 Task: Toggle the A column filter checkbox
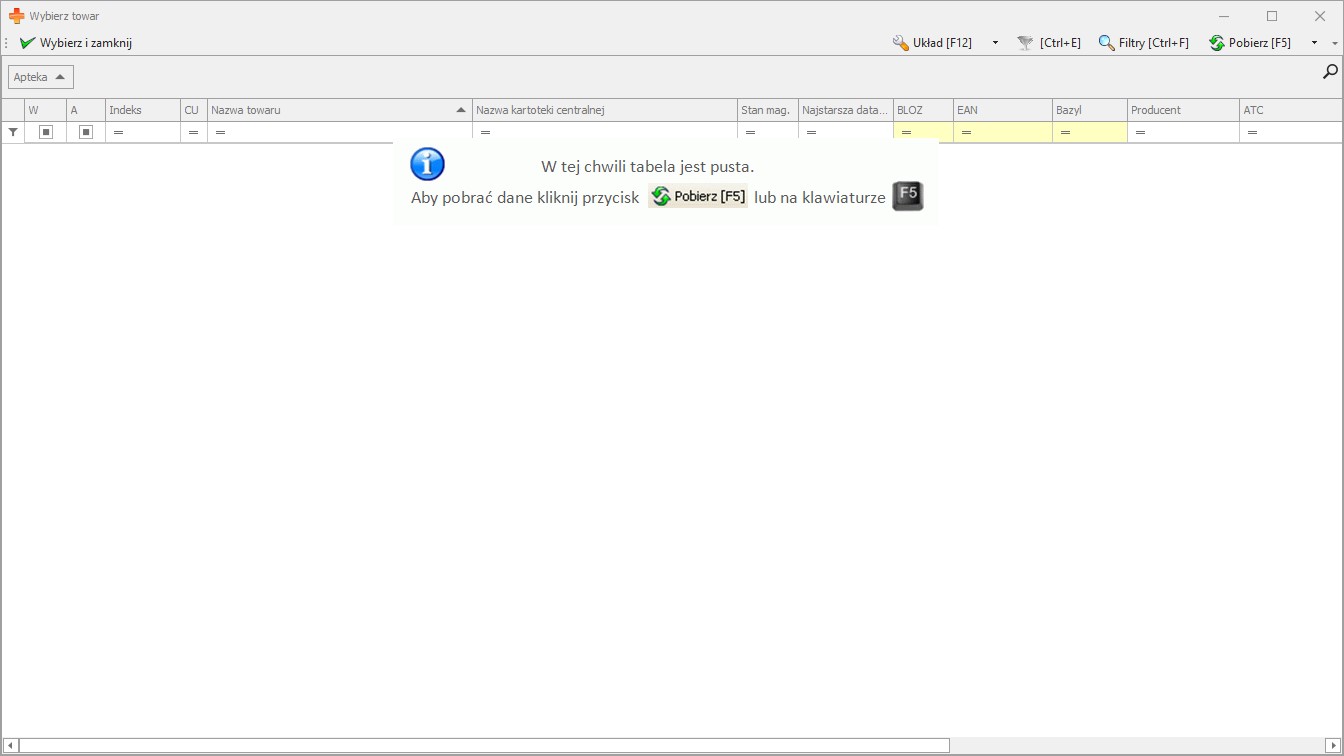pyautogui.click(x=86, y=132)
